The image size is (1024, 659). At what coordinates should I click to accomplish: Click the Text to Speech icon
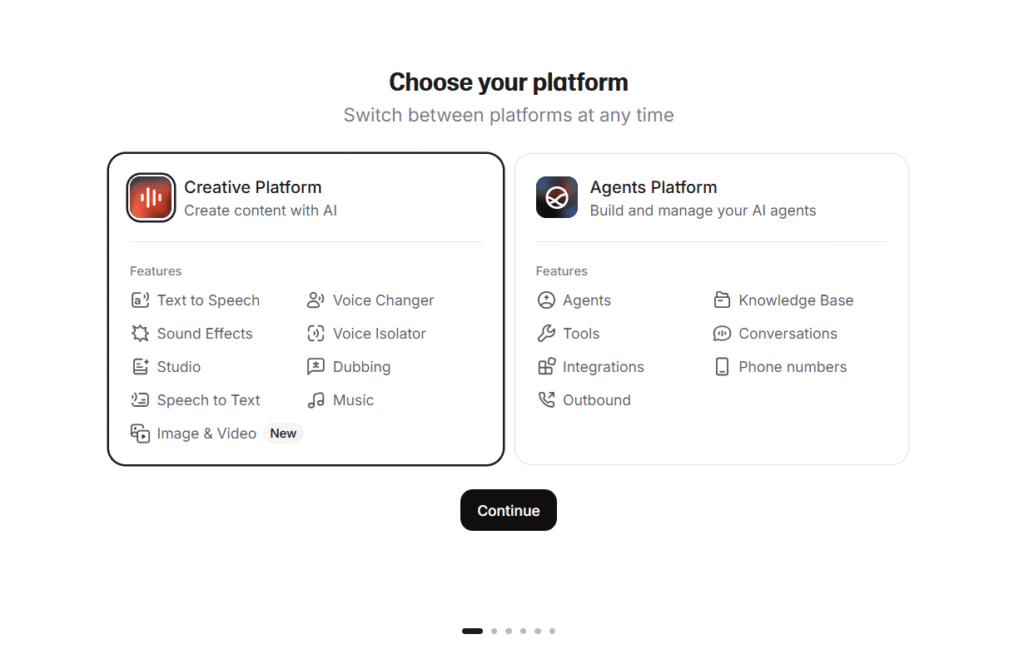[x=140, y=300]
